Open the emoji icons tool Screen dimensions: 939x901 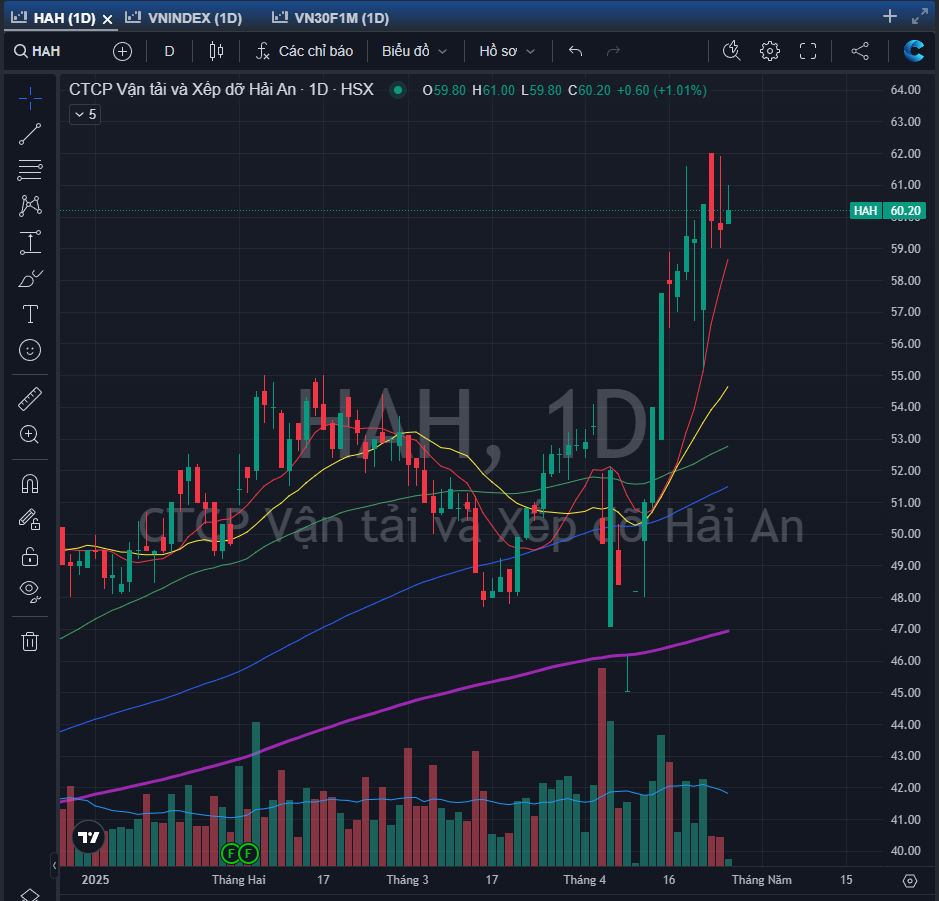point(30,350)
